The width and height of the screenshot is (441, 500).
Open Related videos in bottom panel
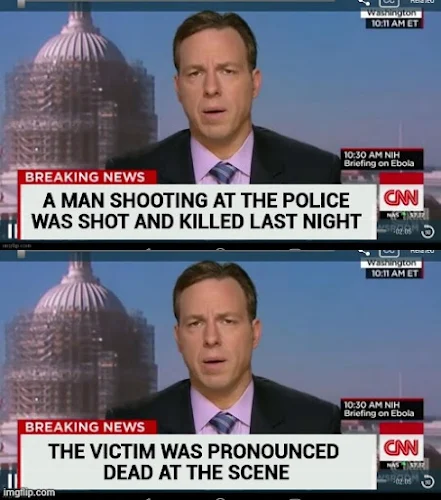(421, 251)
